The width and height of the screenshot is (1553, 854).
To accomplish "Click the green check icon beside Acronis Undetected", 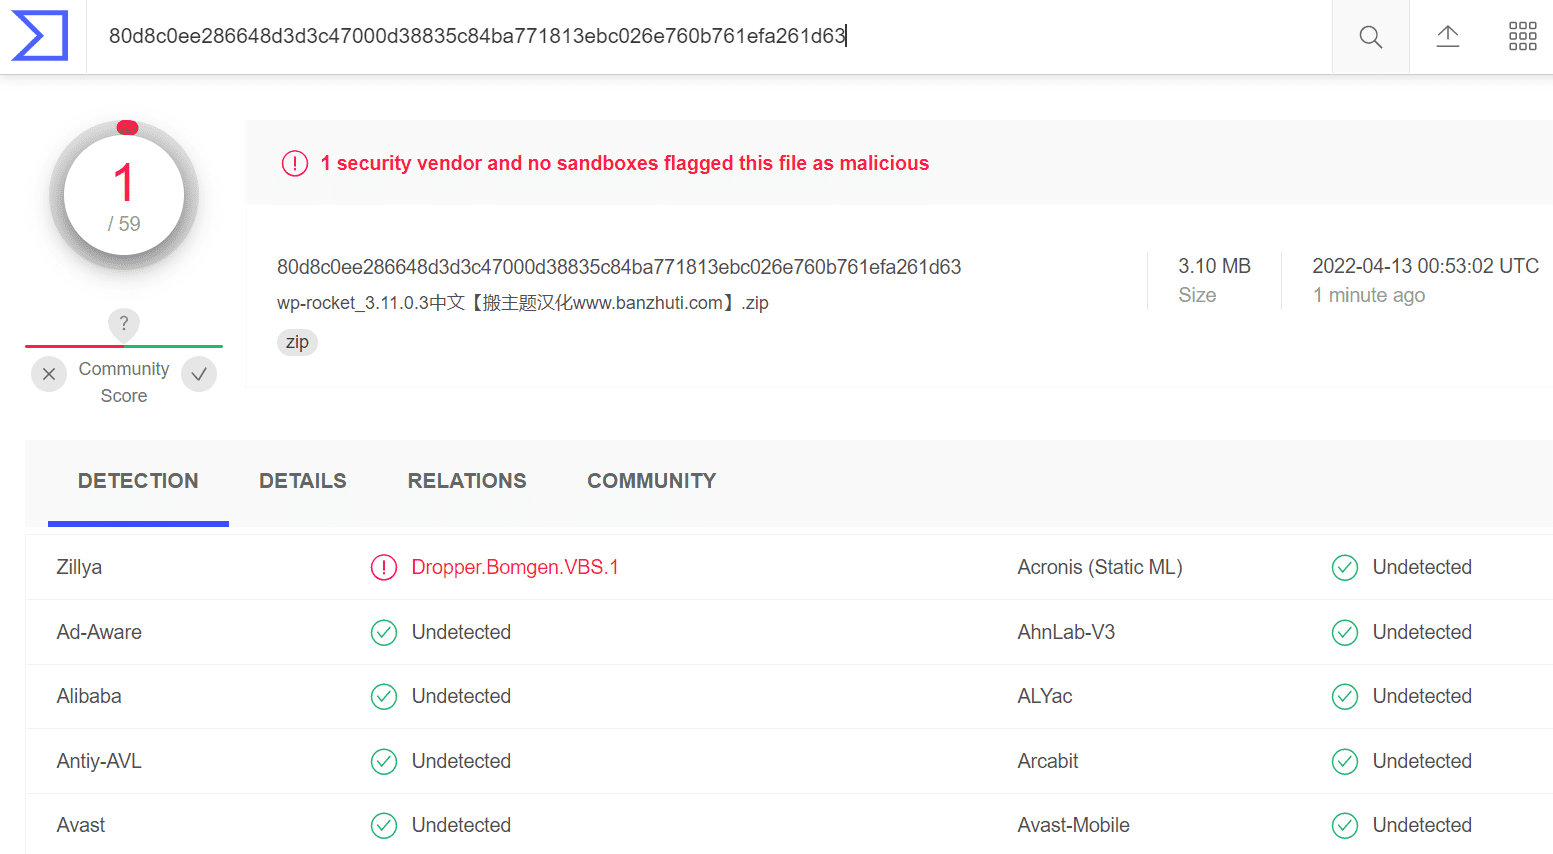I will click(1345, 568).
